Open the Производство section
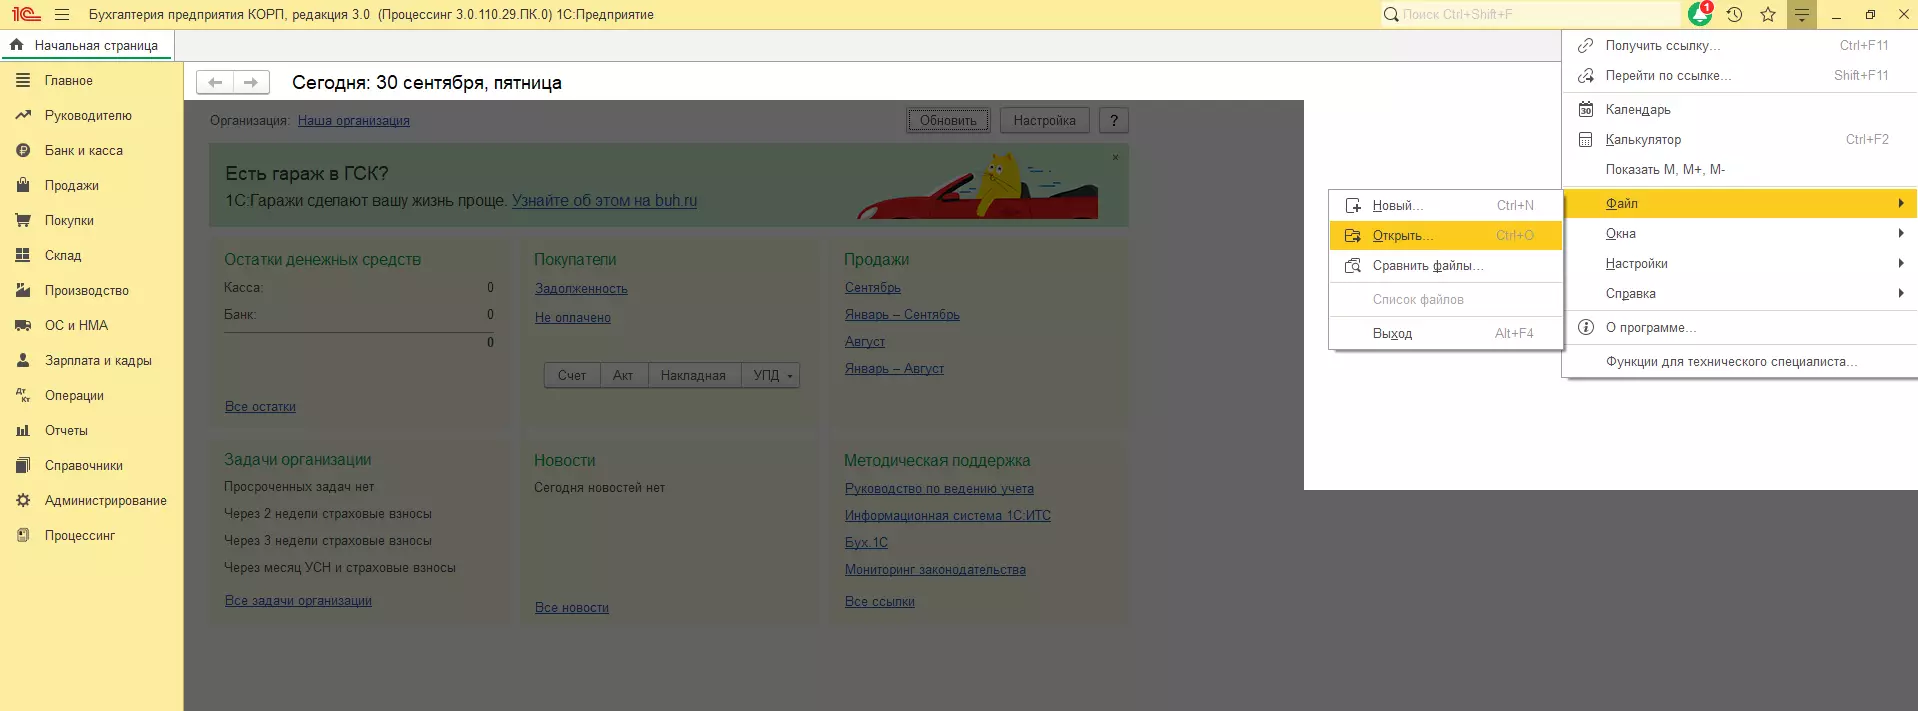The image size is (1918, 711). (87, 291)
